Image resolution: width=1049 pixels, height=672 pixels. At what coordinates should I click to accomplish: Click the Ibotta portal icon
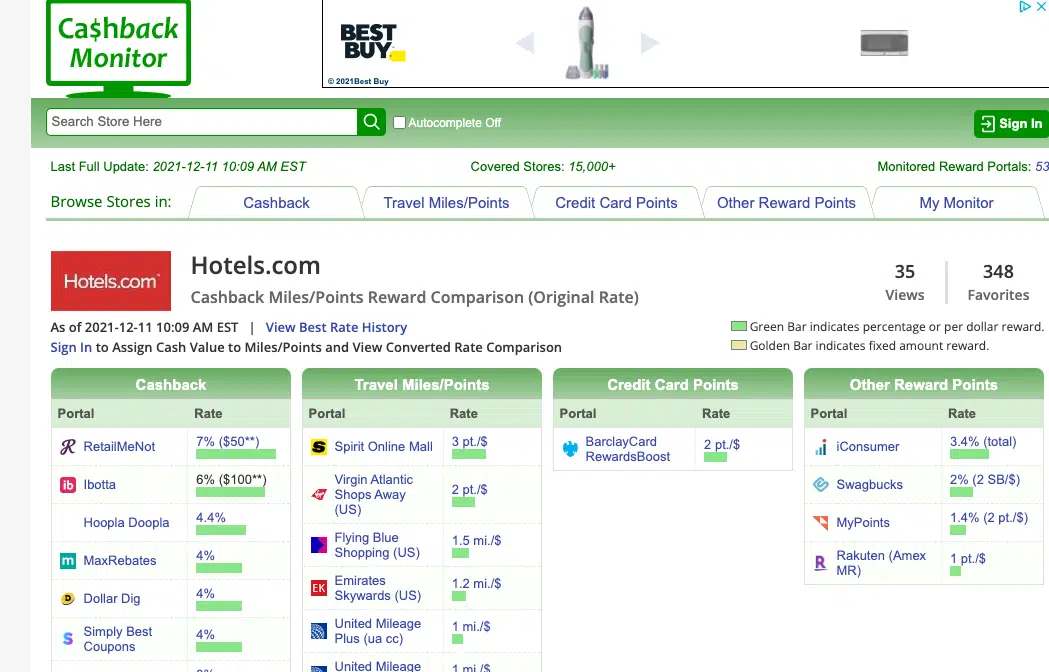click(68, 485)
